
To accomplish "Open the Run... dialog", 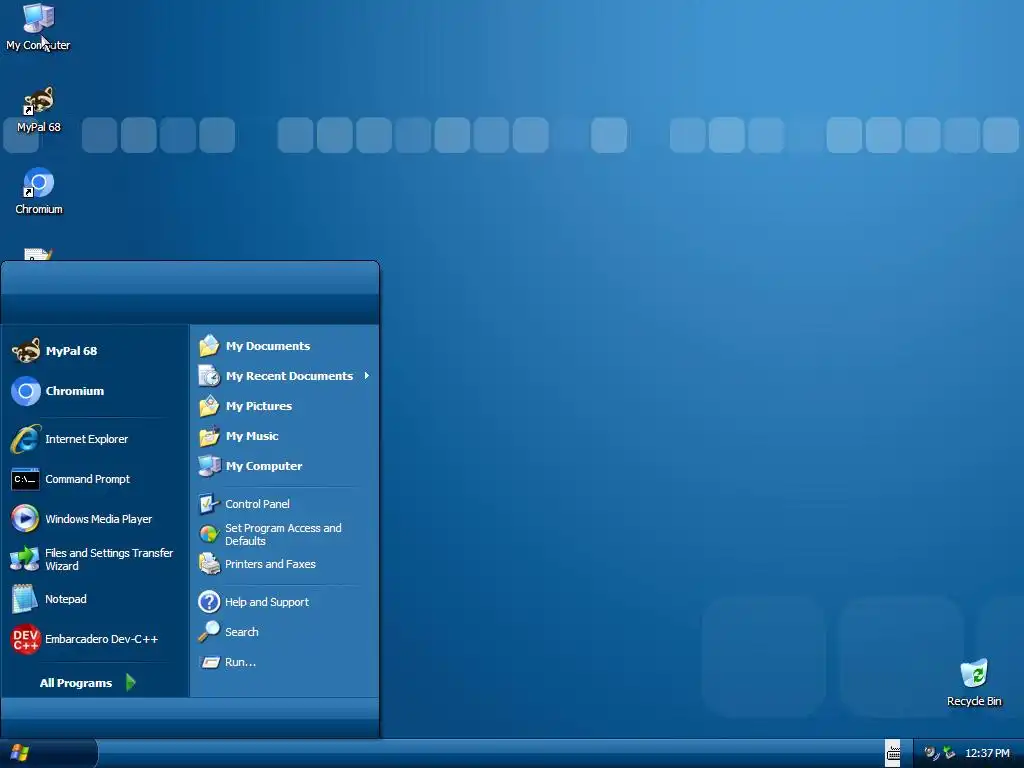I will point(285,662).
